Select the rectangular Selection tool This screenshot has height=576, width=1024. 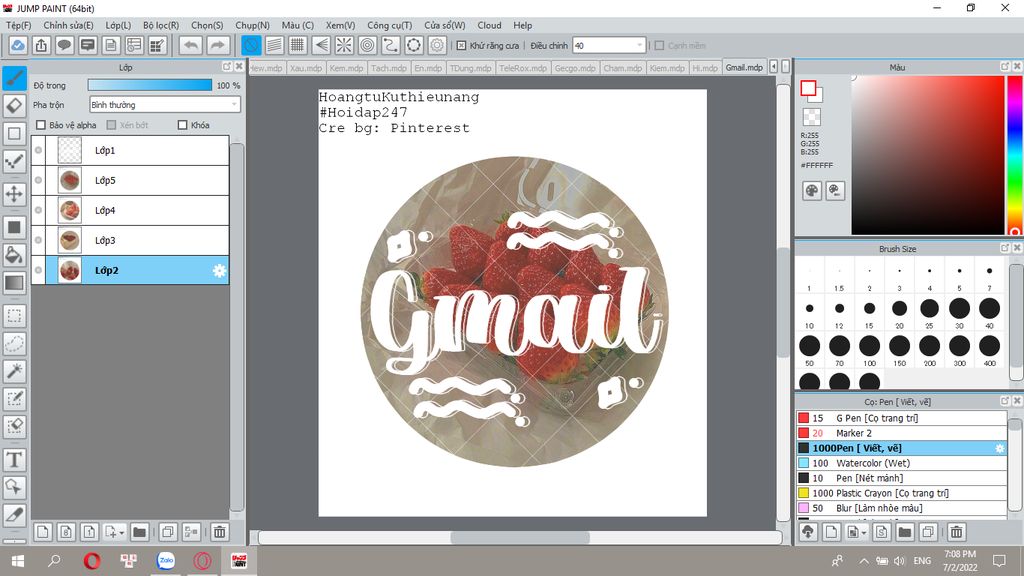click(x=14, y=316)
